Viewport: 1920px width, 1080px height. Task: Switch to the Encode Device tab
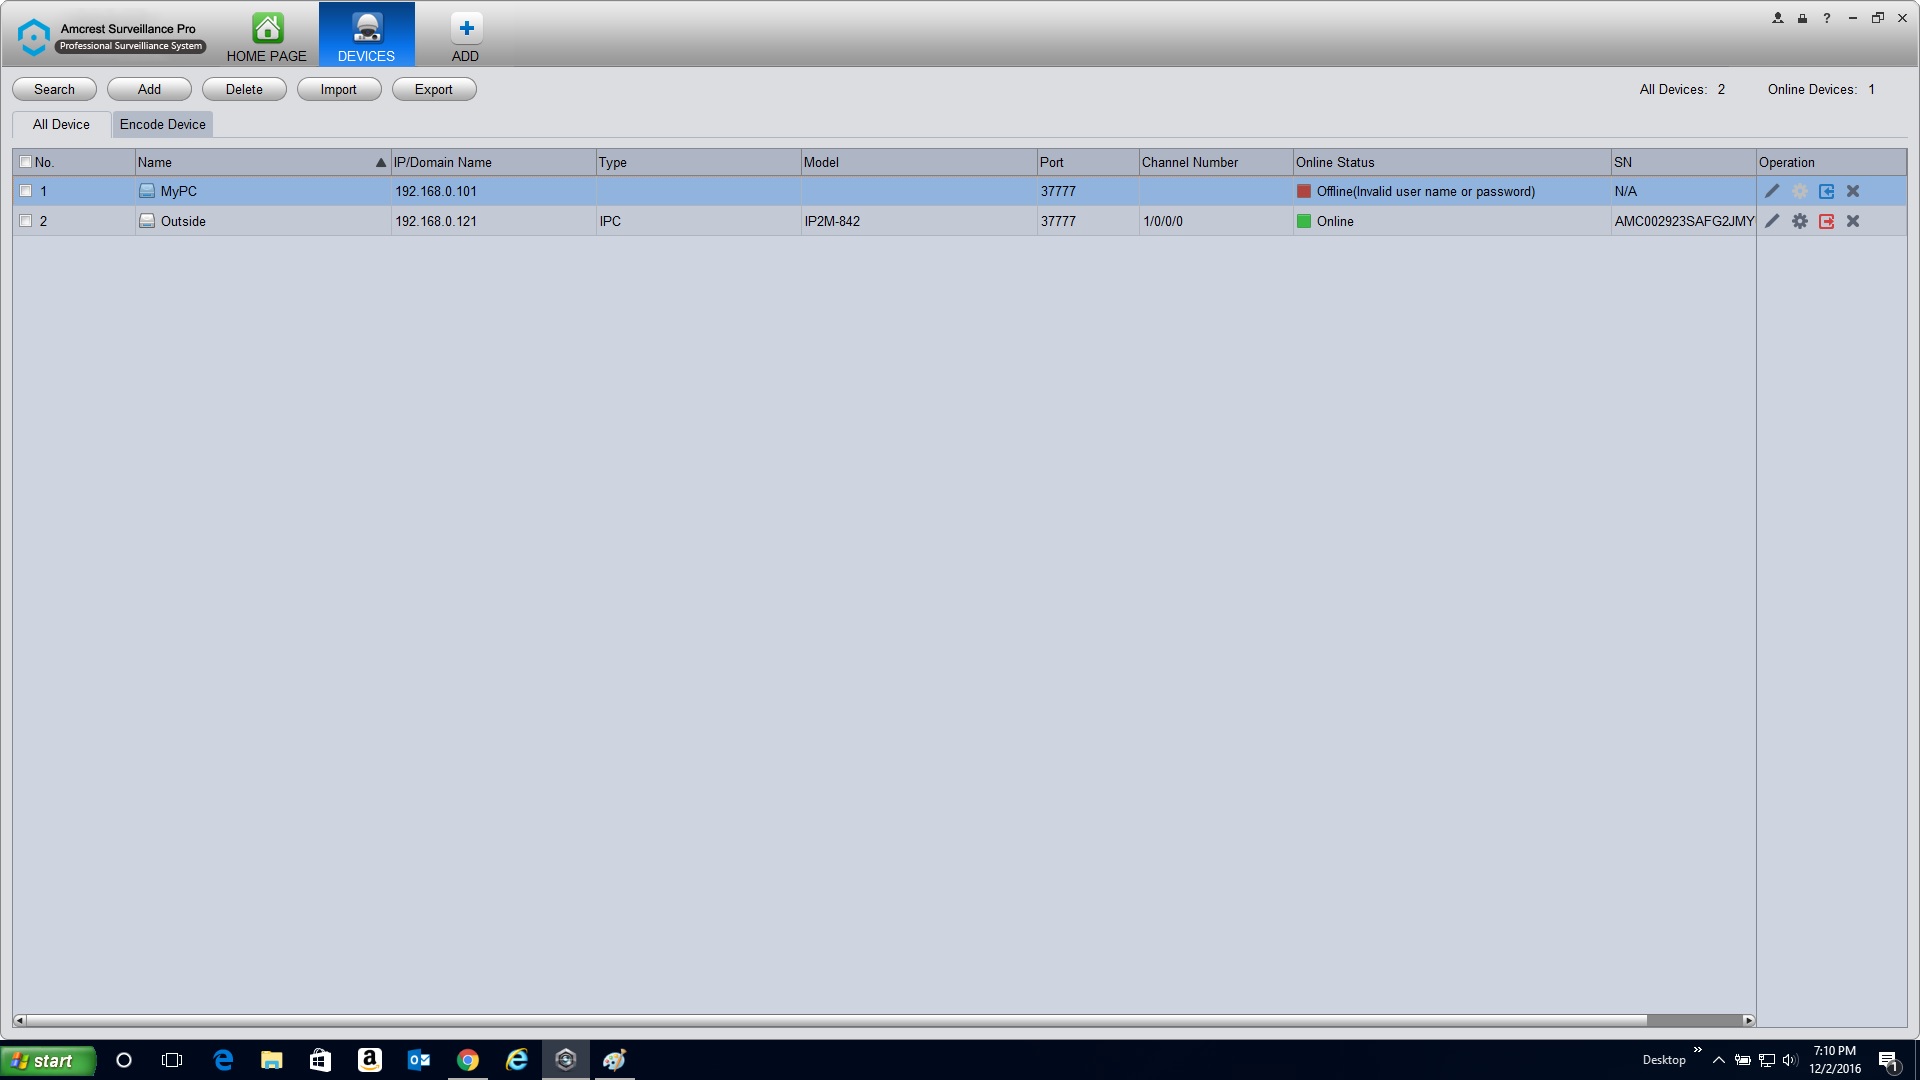pyautogui.click(x=162, y=124)
